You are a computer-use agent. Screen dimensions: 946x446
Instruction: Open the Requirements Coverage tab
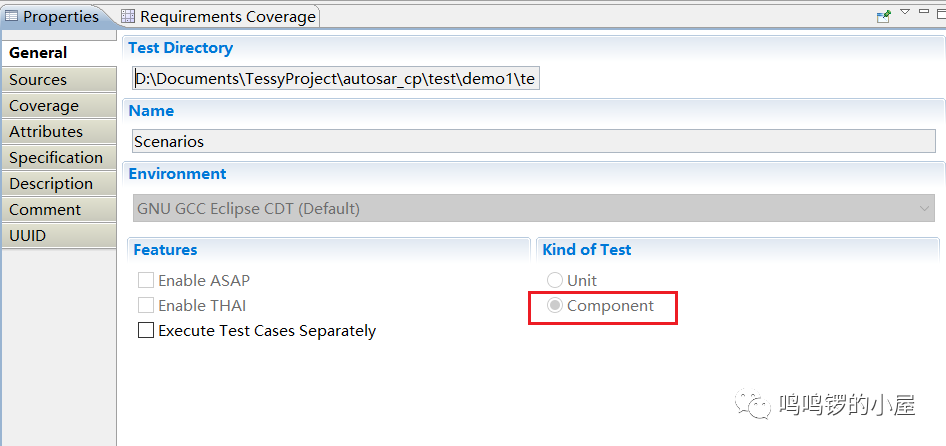point(218,17)
